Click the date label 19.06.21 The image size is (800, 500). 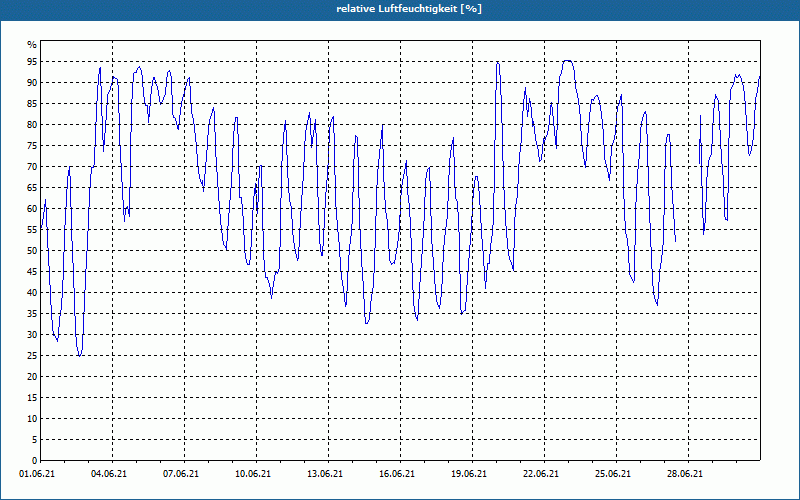469,474
